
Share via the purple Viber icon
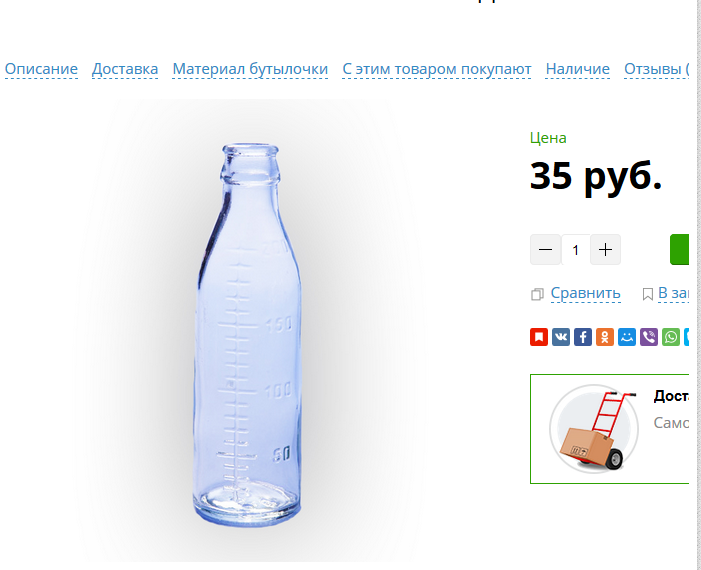(649, 337)
